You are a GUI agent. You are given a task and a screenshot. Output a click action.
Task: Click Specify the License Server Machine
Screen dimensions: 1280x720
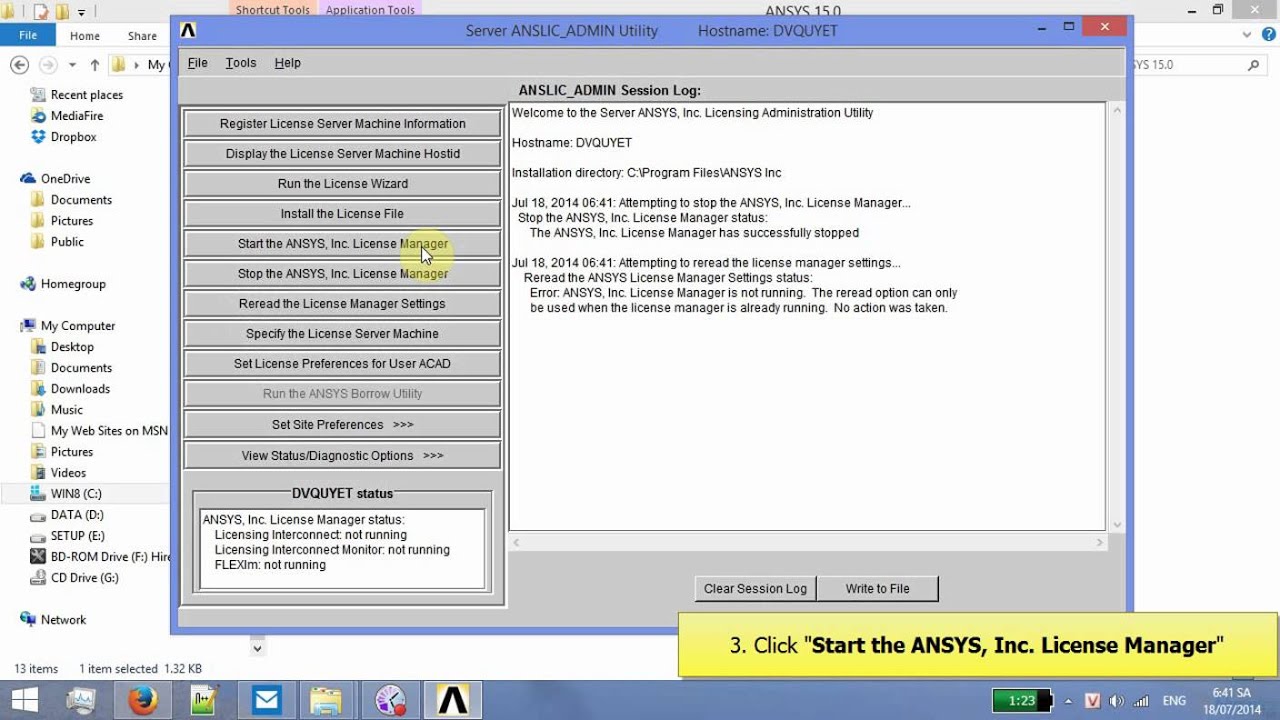tap(342, 334)
